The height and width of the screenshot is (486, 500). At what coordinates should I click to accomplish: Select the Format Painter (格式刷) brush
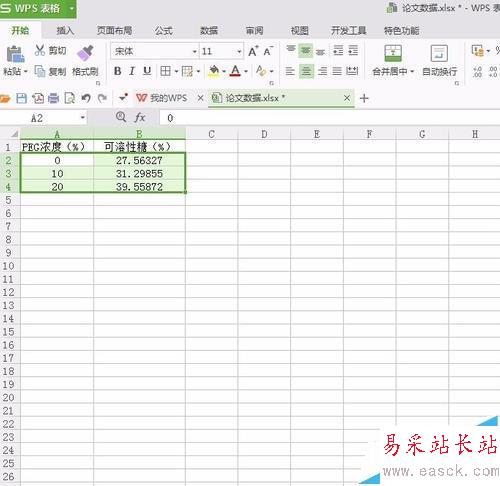point(85,53)
